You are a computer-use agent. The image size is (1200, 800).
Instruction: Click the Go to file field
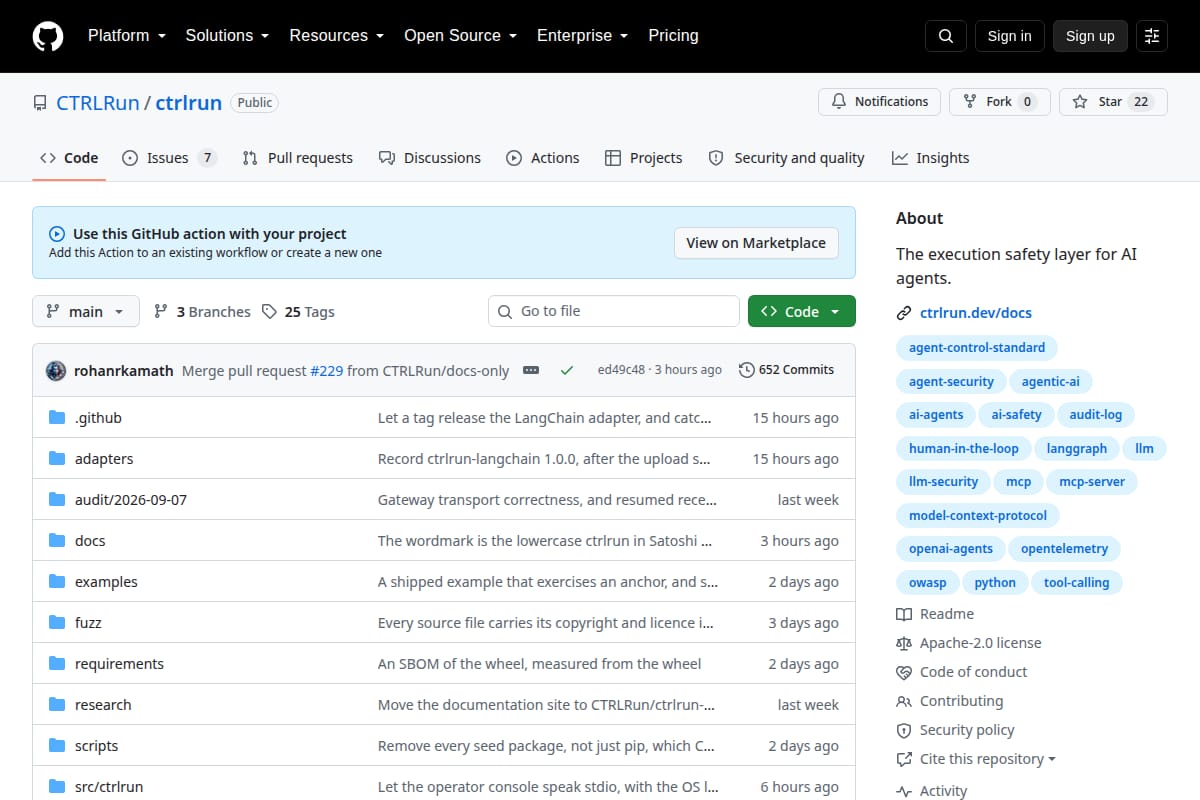[614, 311]
